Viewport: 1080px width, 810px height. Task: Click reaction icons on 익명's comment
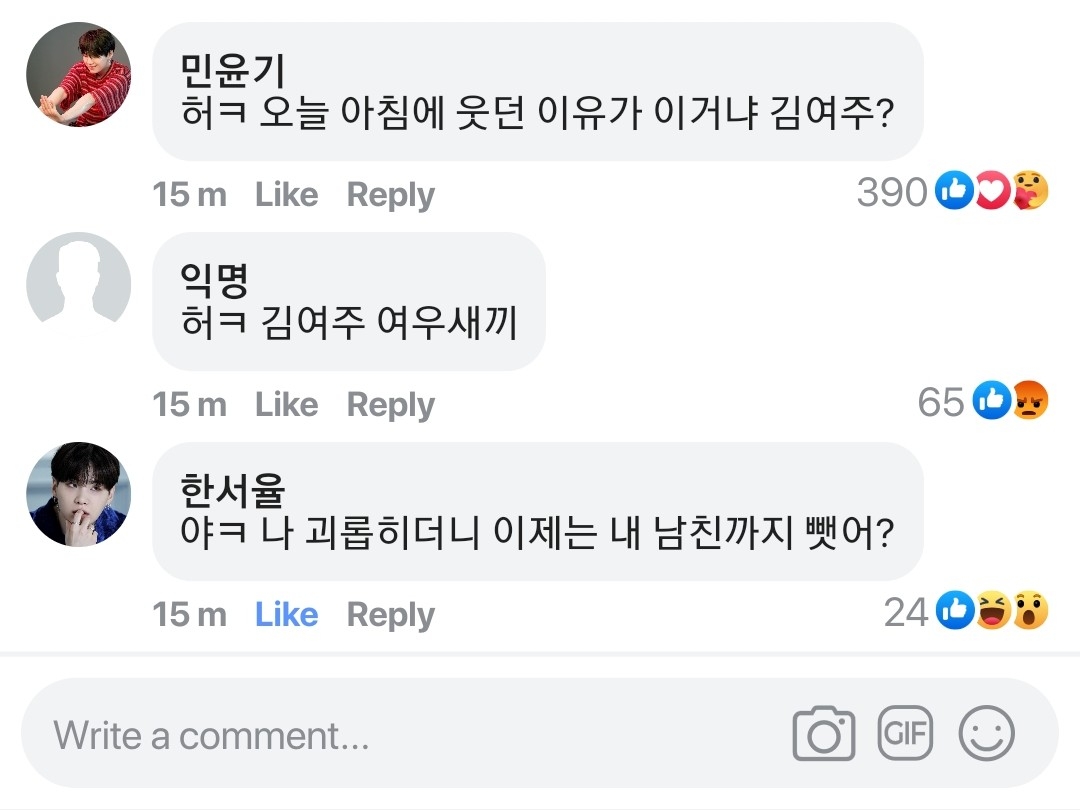(x=1011, y=401)
